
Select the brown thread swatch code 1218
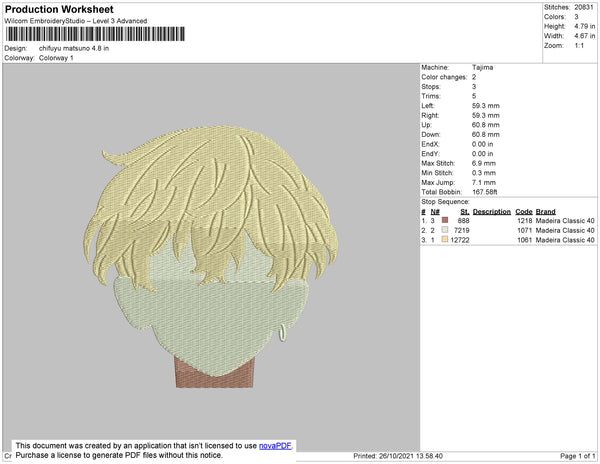click(x=445, y=220)
